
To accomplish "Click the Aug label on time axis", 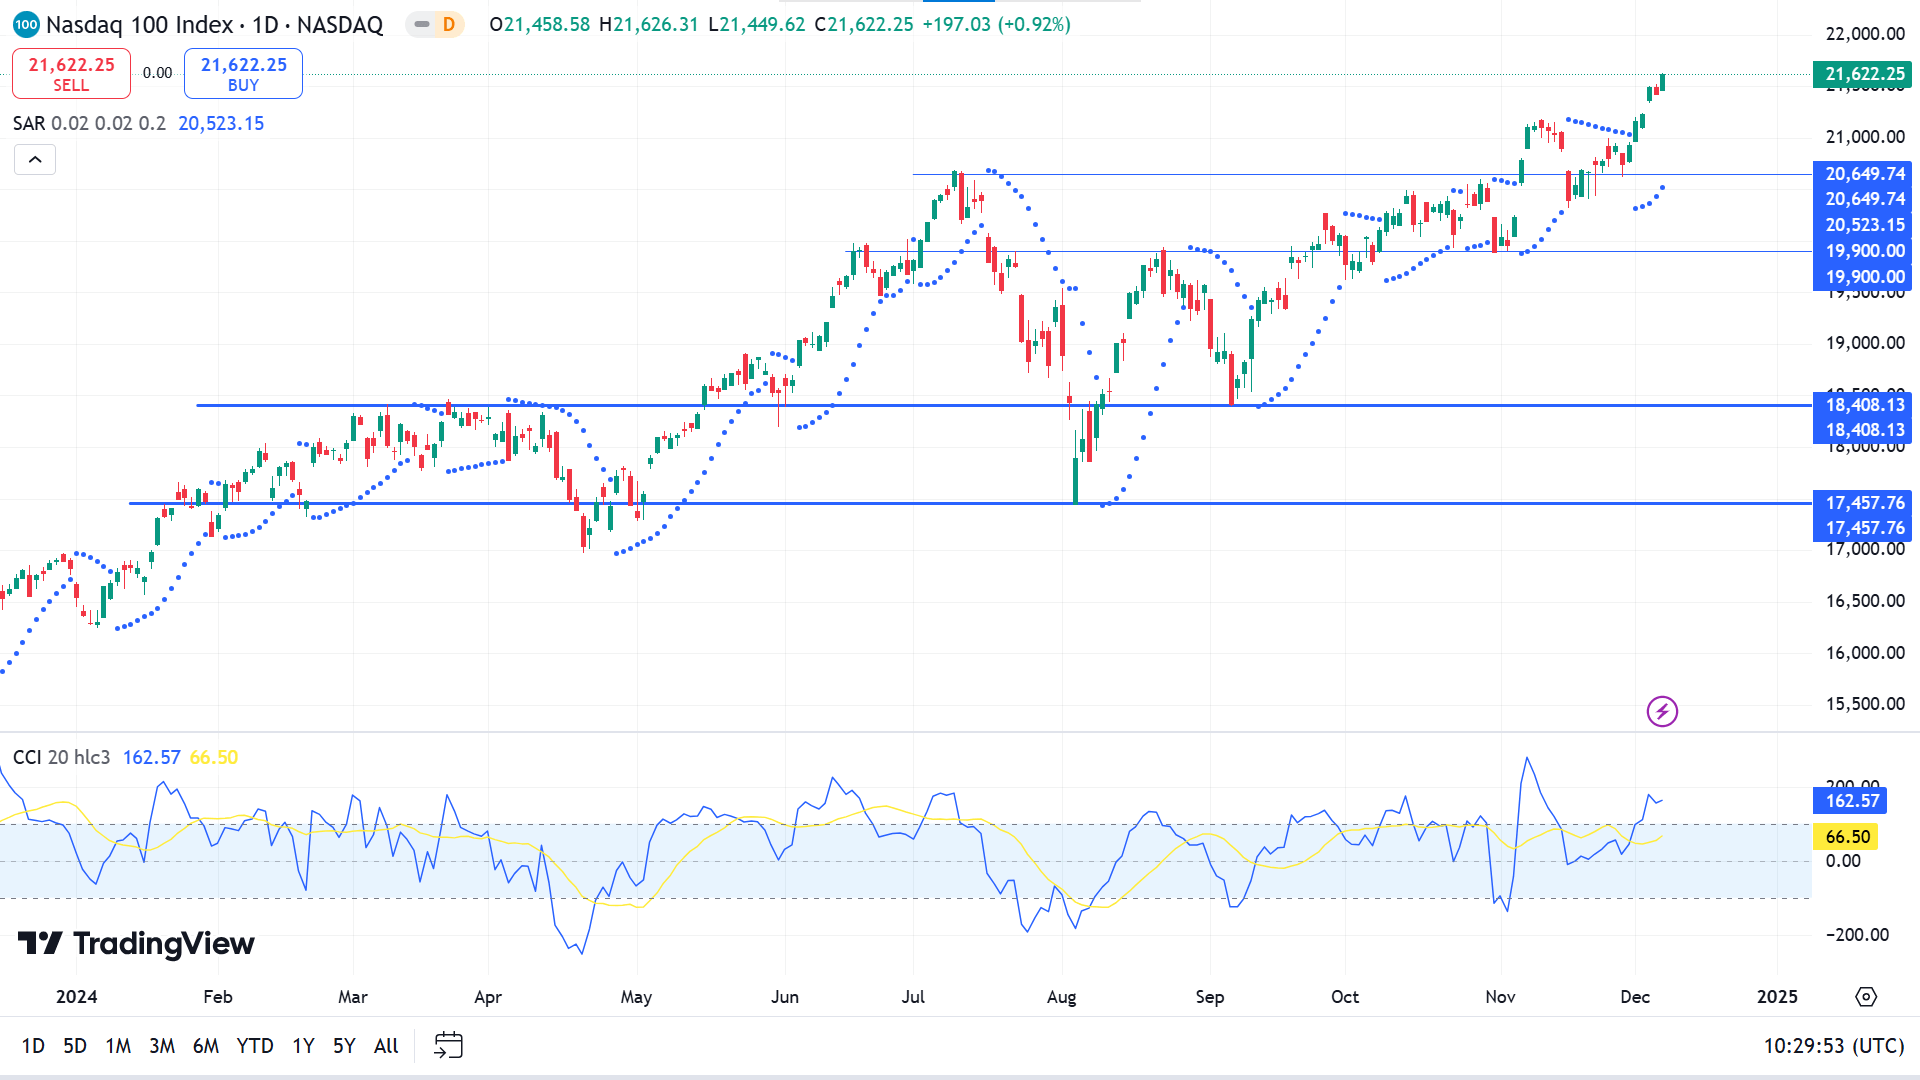I will click(1061, 997).
